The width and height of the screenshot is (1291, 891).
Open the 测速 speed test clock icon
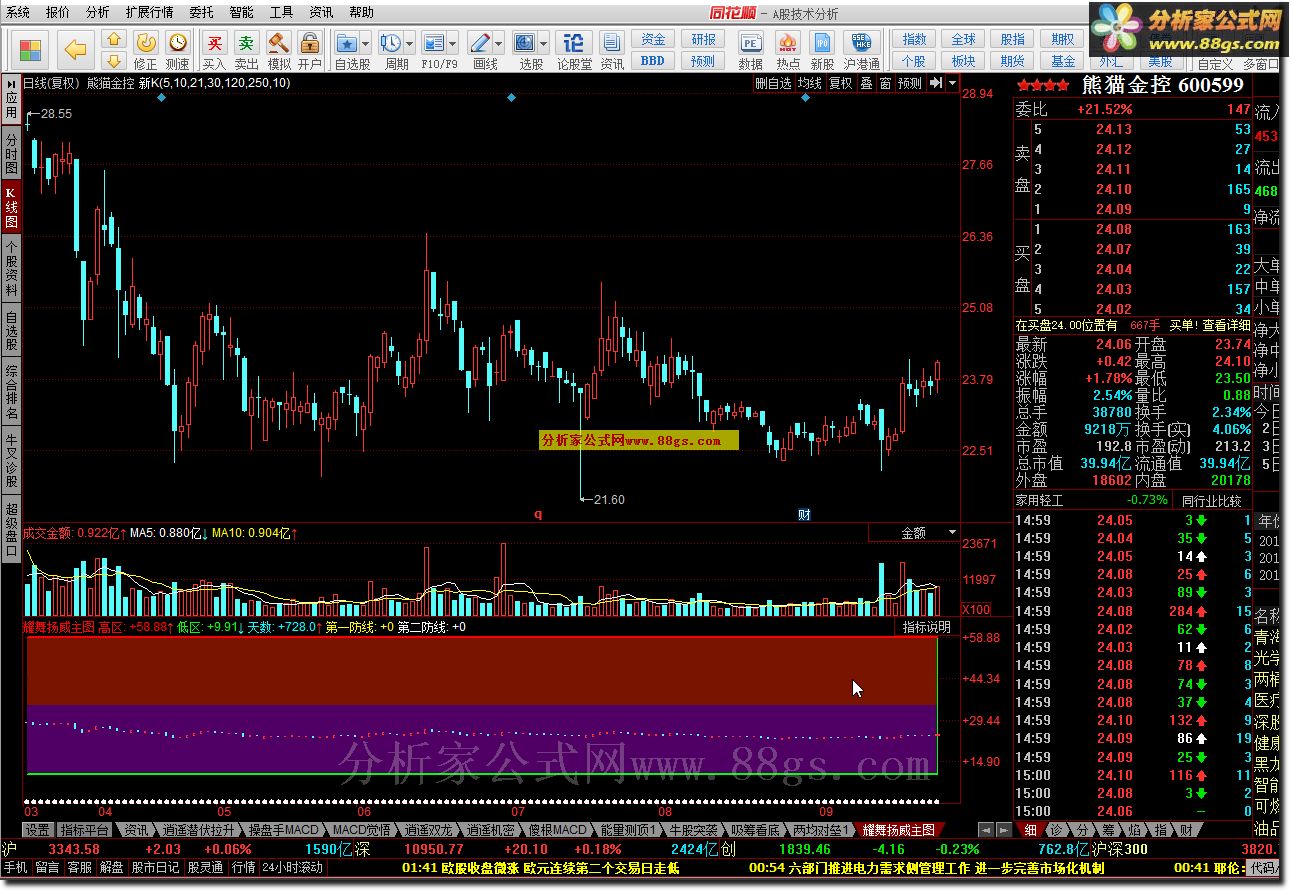point(177,42)
